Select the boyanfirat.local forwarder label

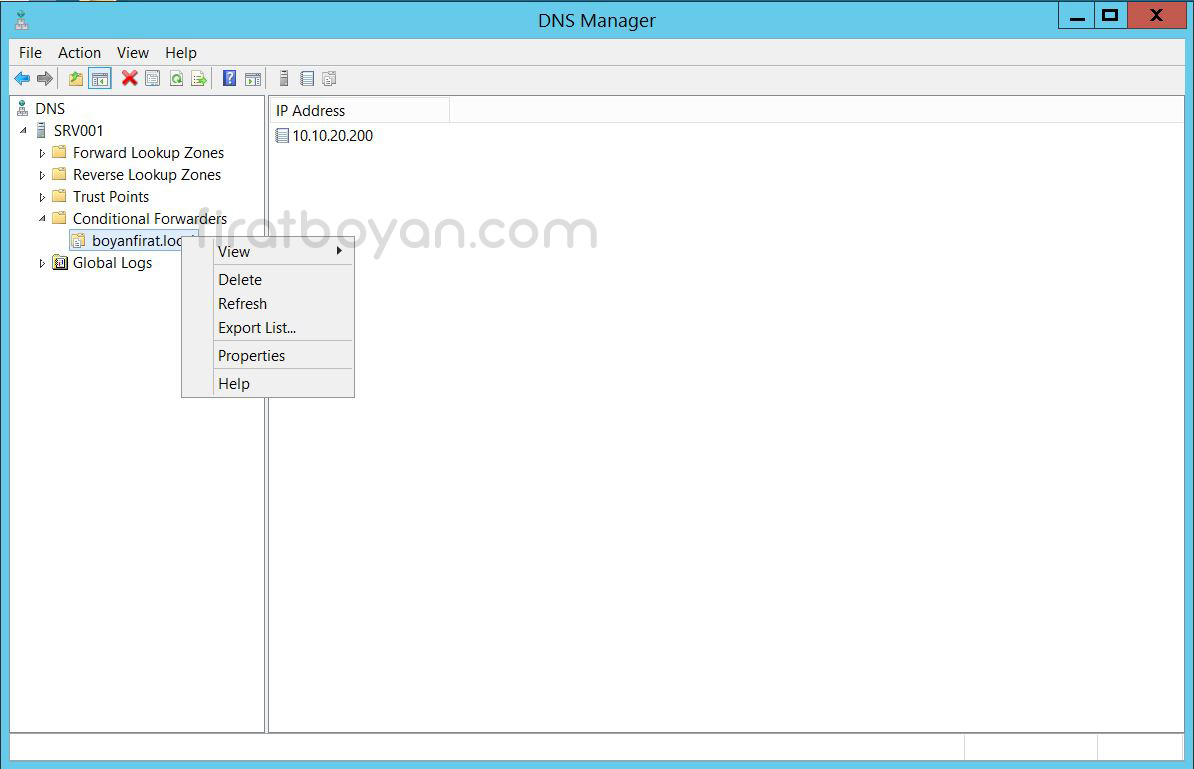(137, 241)
